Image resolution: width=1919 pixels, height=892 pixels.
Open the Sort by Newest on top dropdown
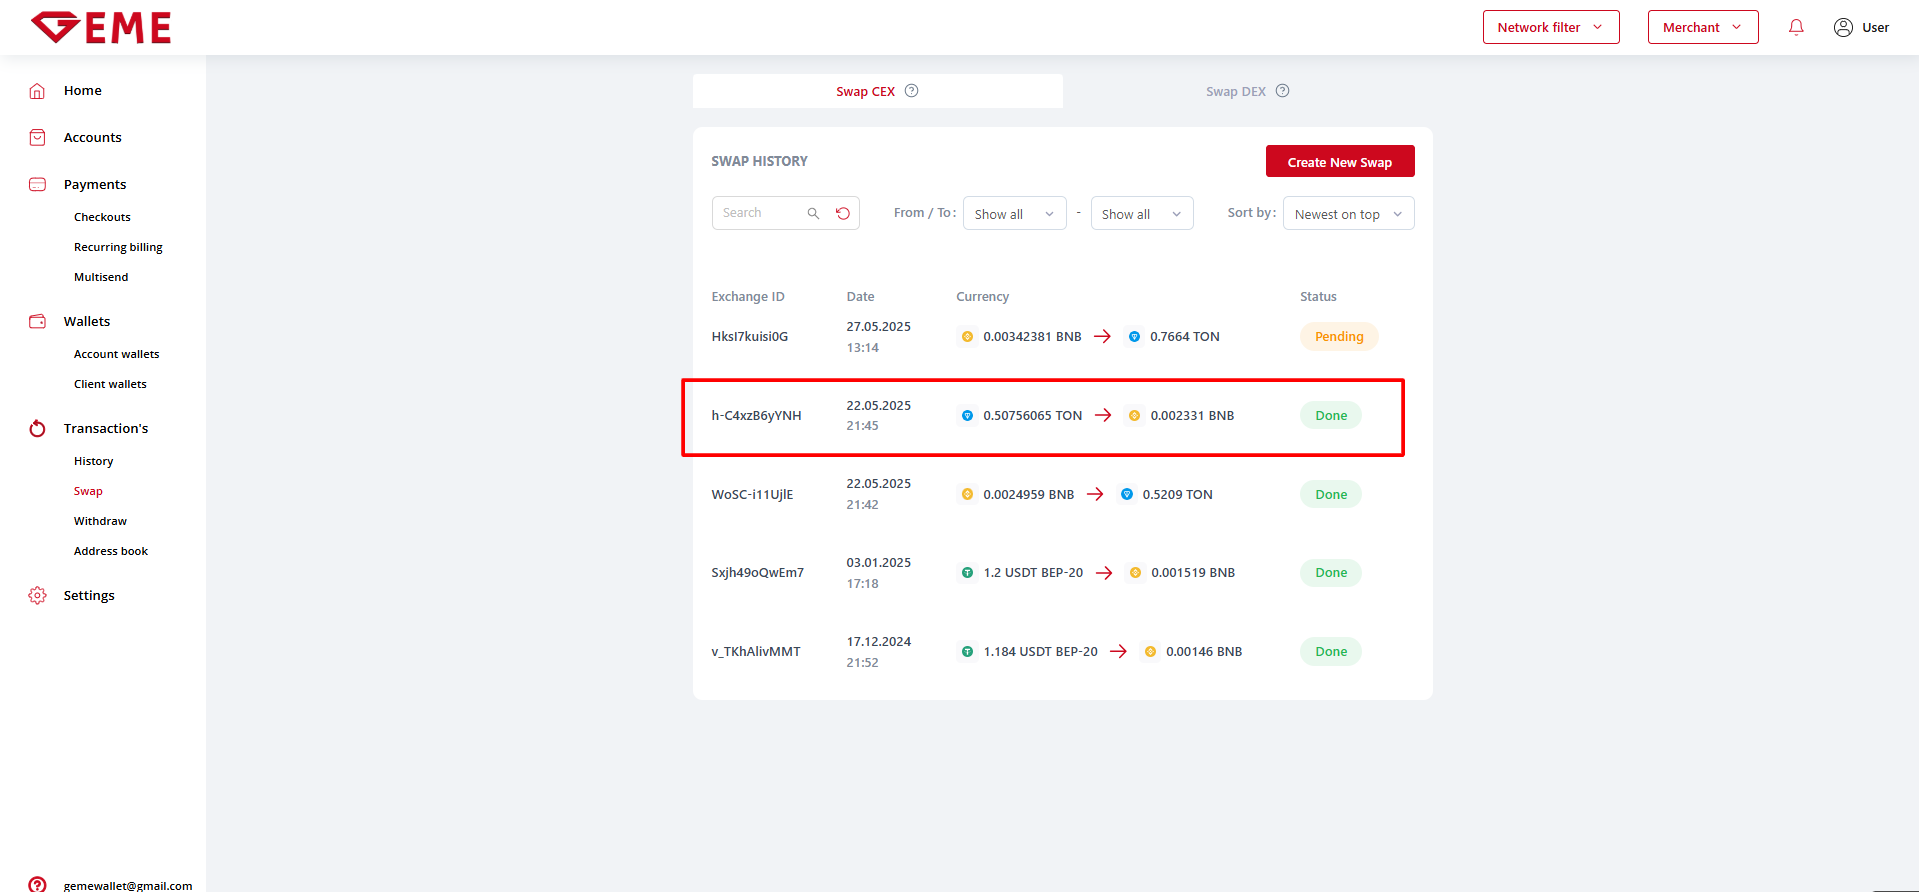pos(1347,214)
